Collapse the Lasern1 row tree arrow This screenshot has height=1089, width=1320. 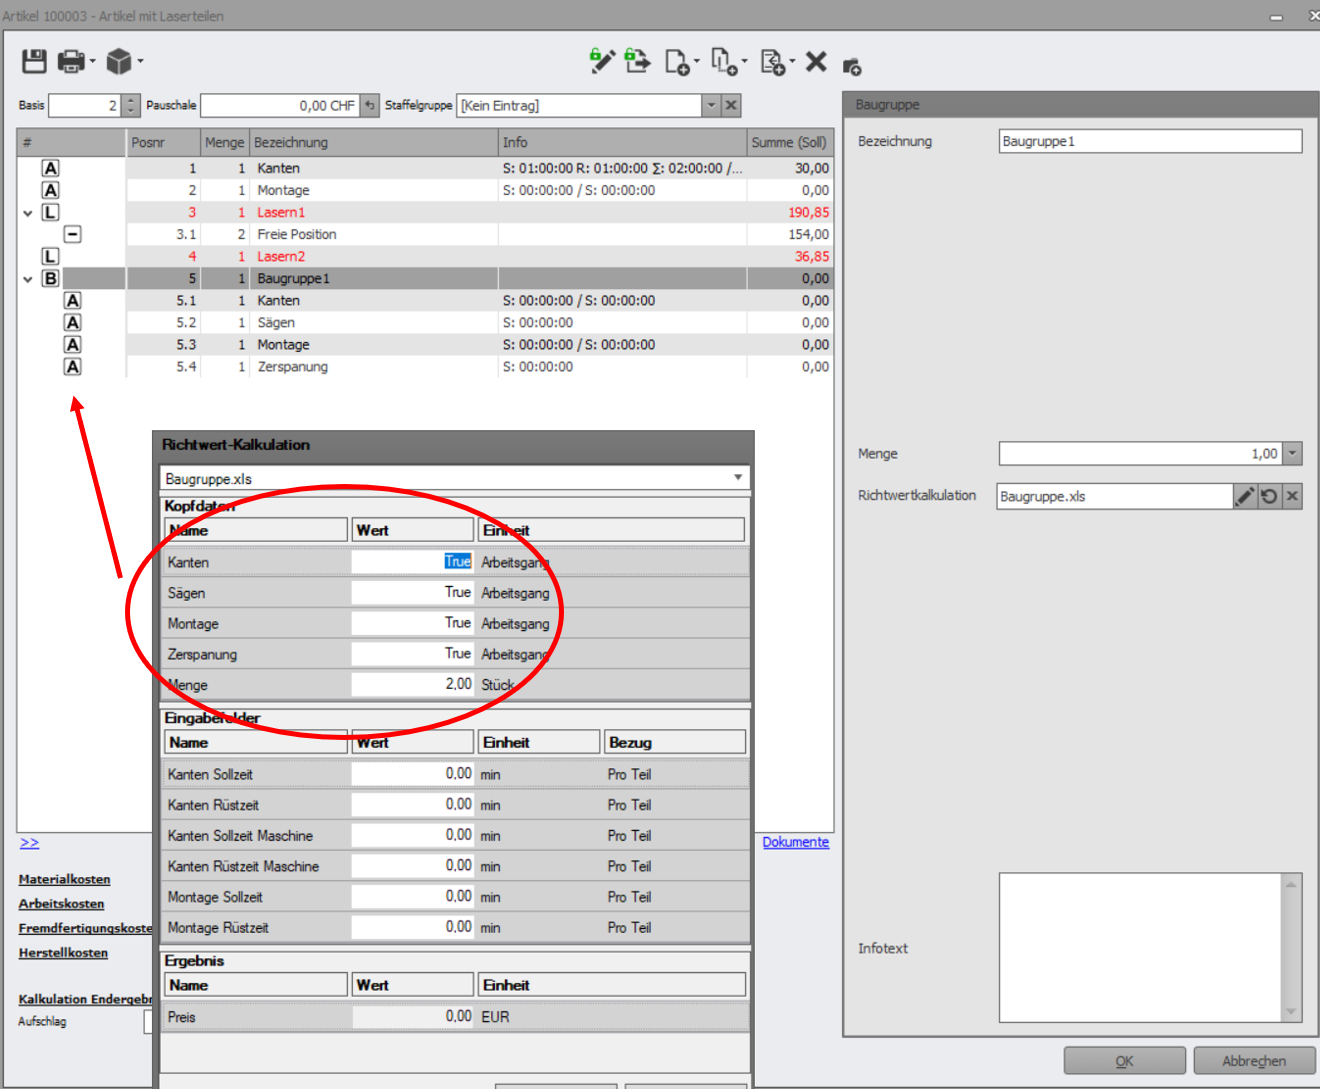click(28, 213)
